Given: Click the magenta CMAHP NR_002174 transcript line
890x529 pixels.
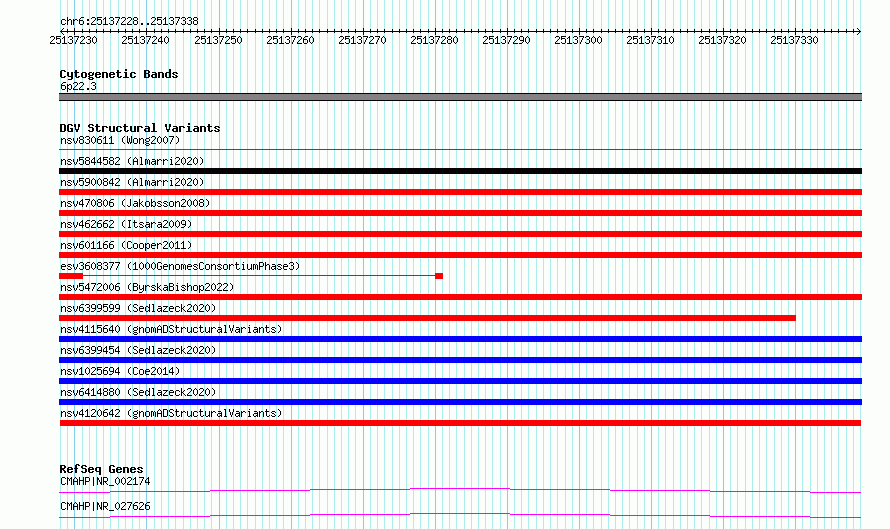Looking at the screenshot, I should pyautogui.click(x=460, y=490).
